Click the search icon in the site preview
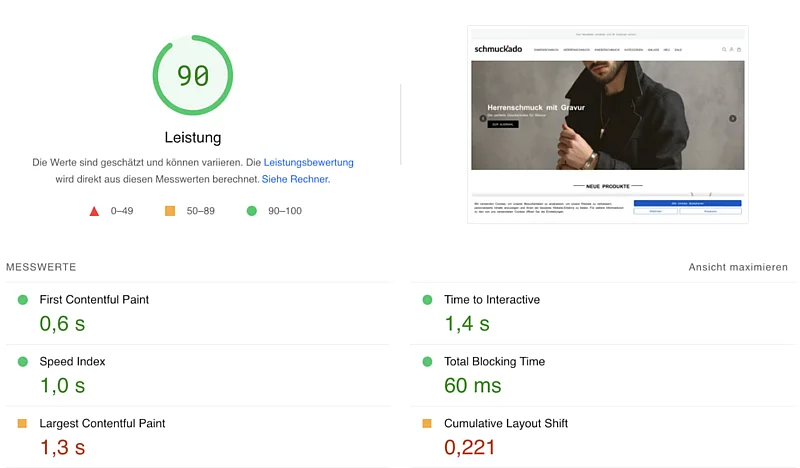 [x=724, y=49]
